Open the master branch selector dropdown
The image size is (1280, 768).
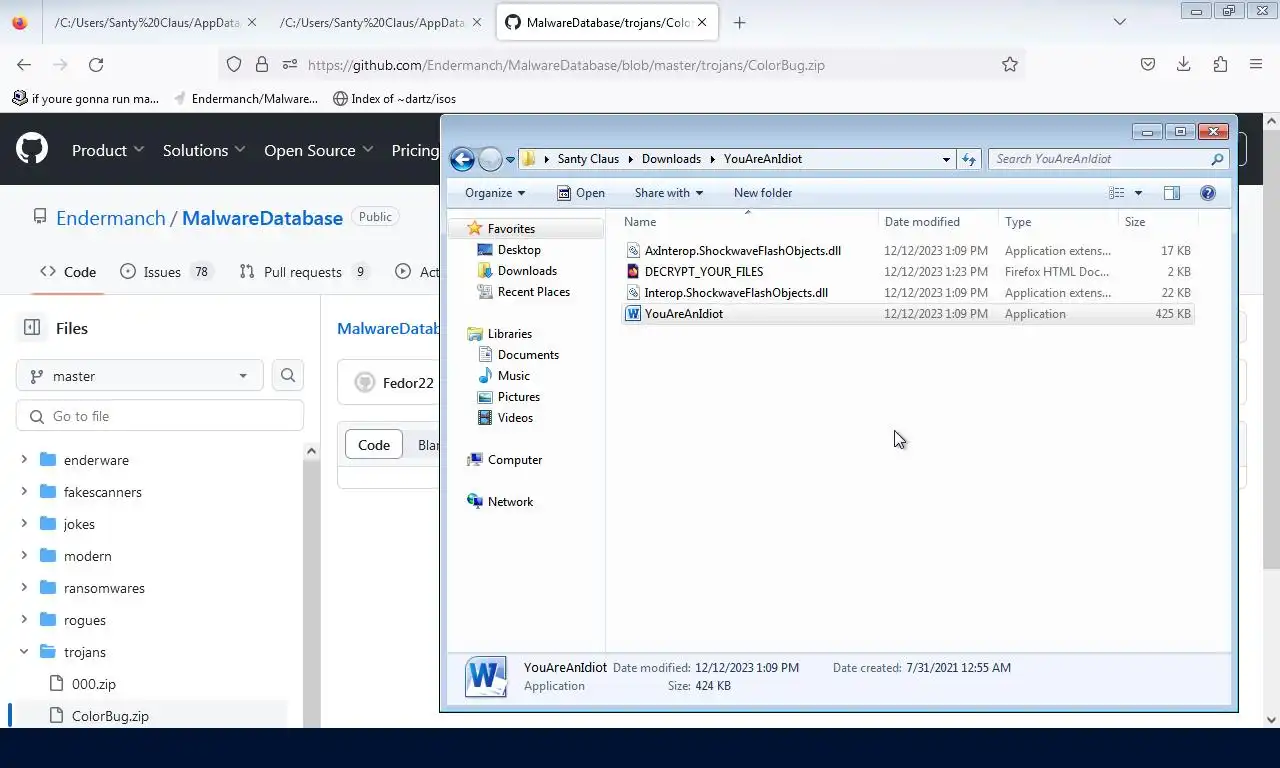coord(140,376)
